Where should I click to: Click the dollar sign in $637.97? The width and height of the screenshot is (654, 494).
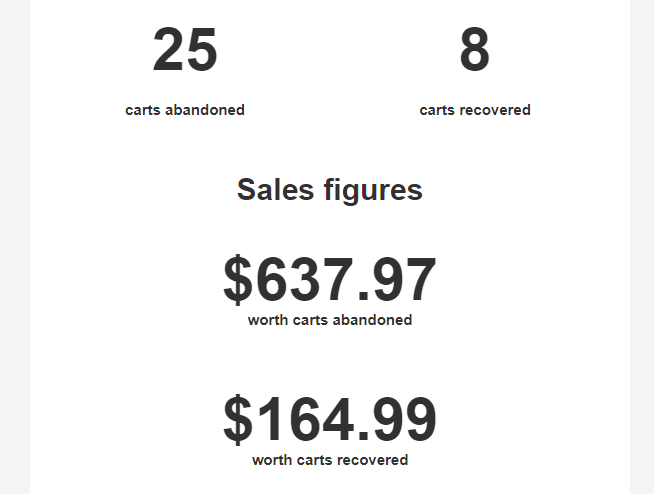coord(238,279)
